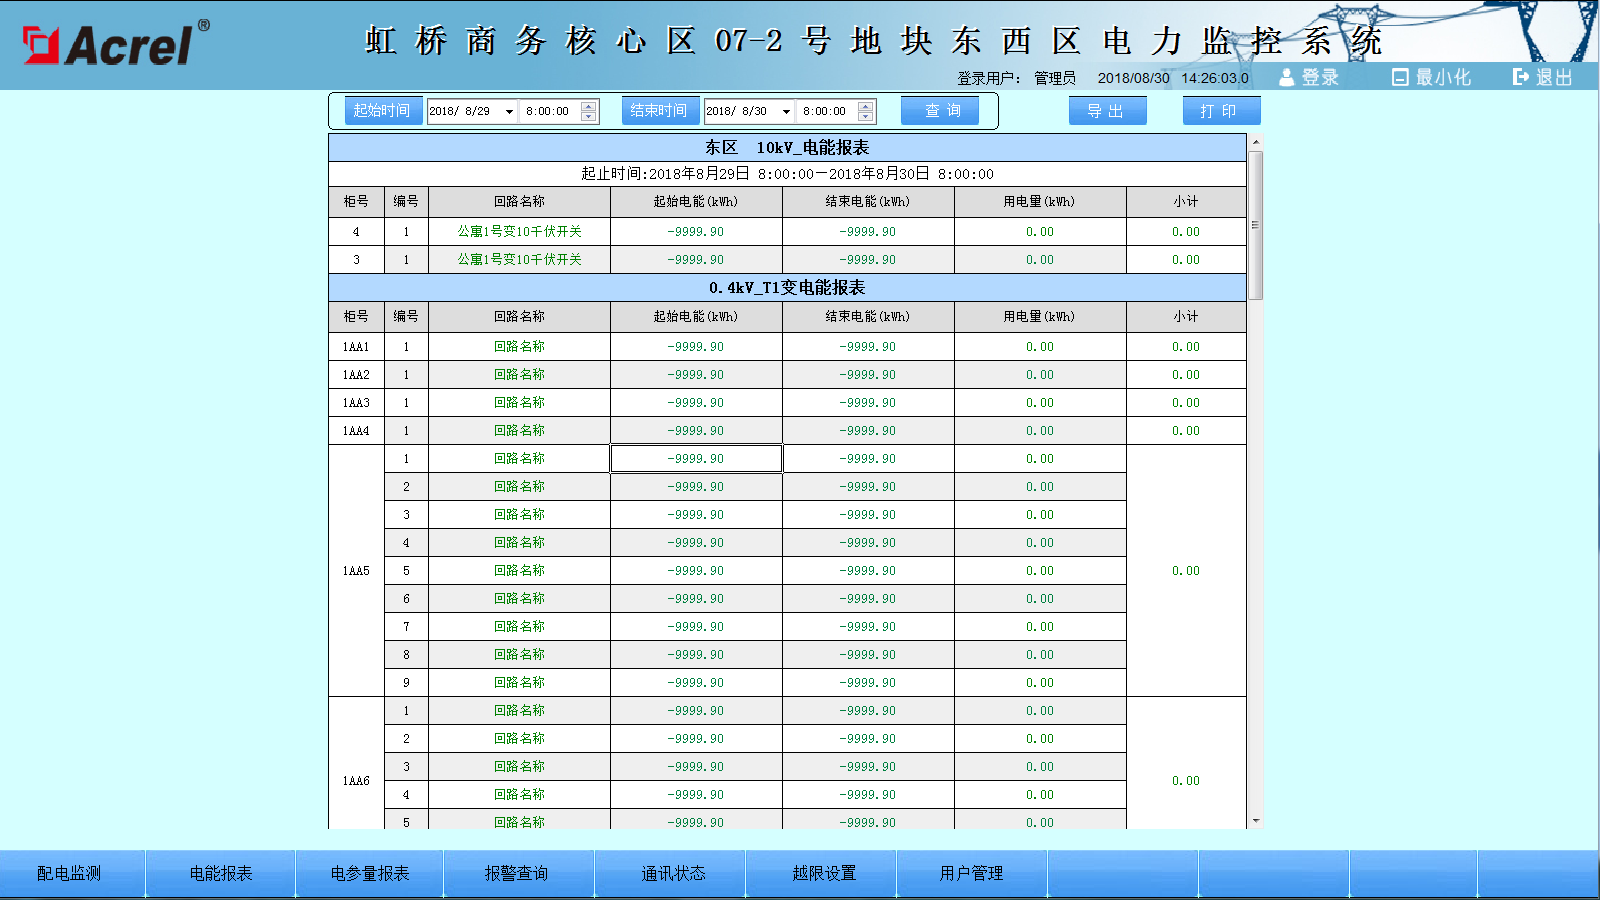Click the login user icon 登录
The width and height of the screenshot is (1600, 900).
point(1309,77)
